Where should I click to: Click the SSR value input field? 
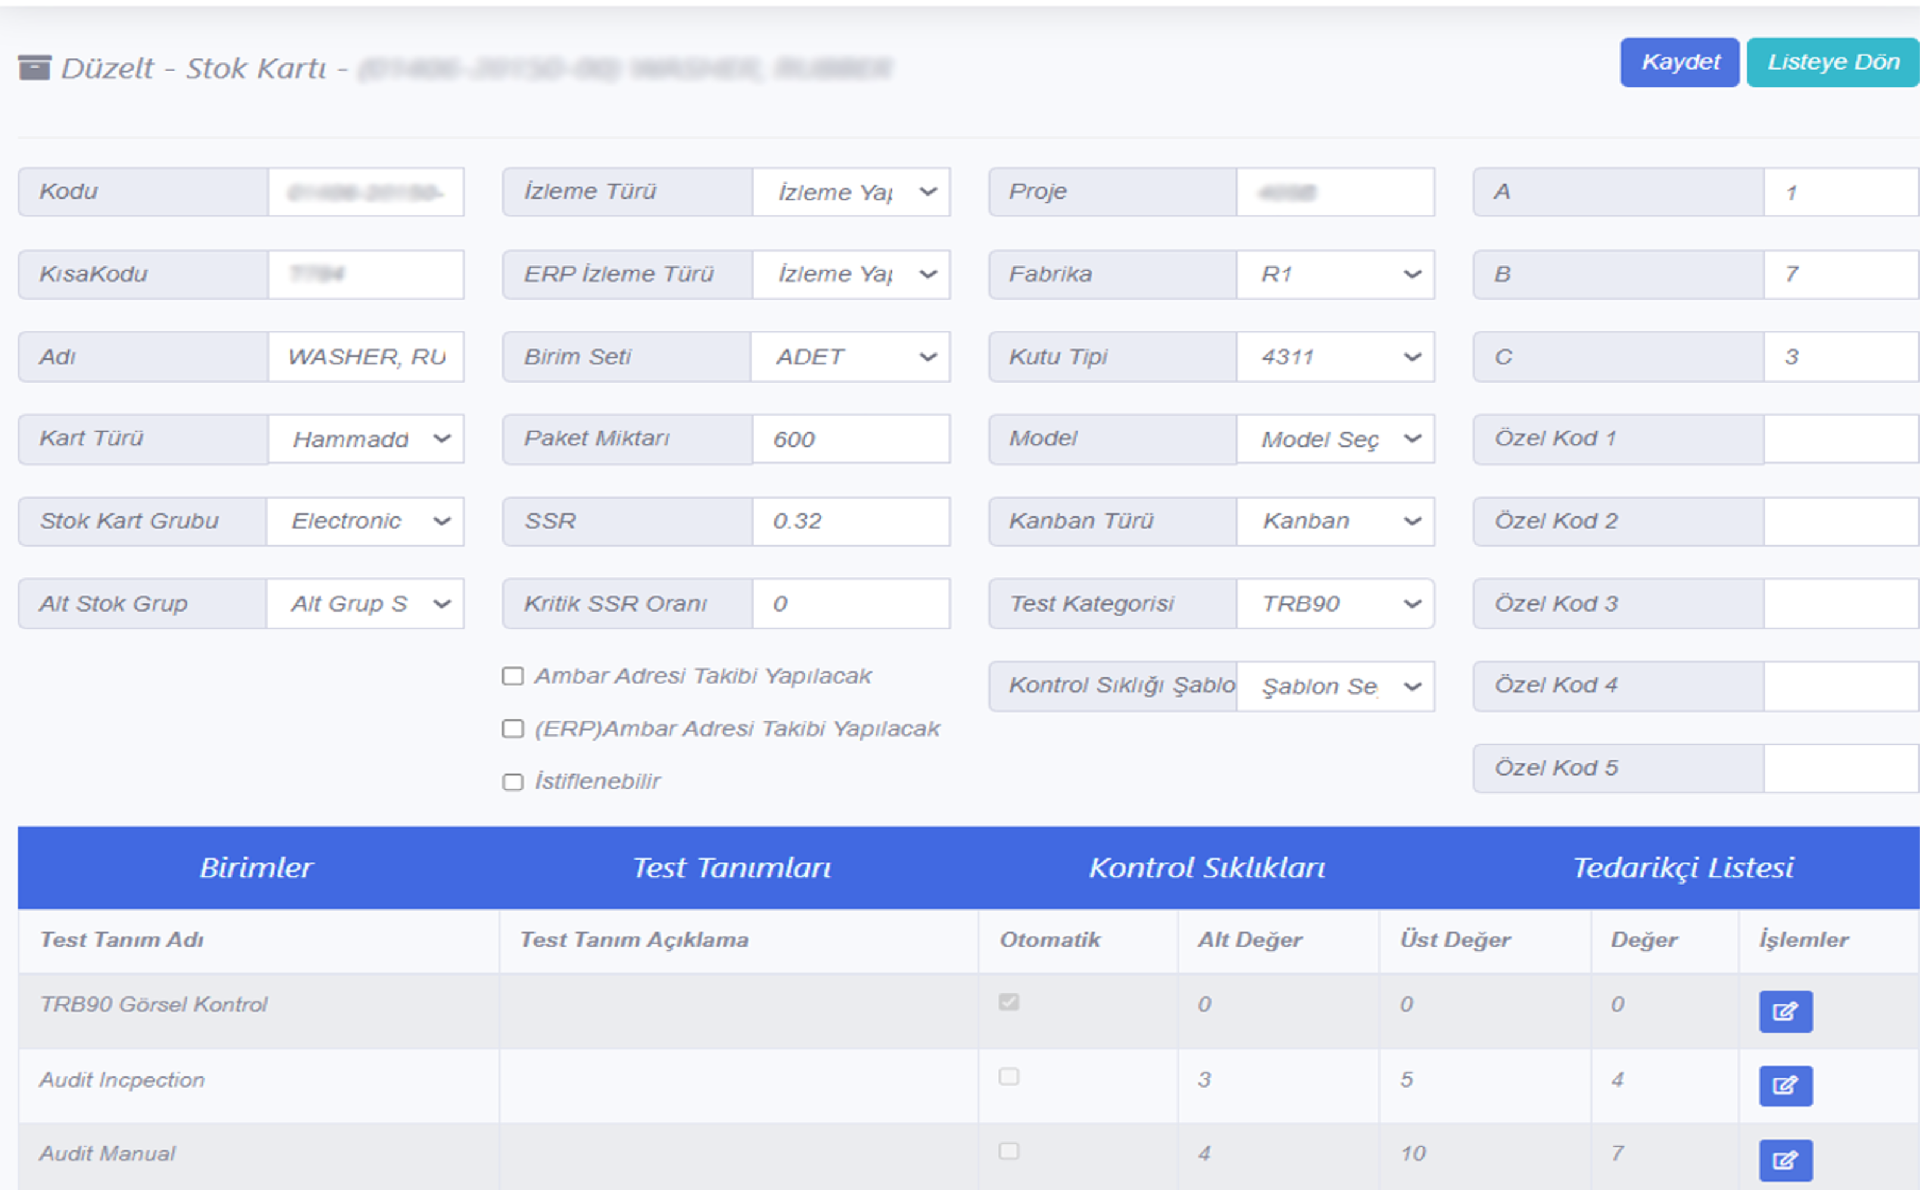pos(850,521)
